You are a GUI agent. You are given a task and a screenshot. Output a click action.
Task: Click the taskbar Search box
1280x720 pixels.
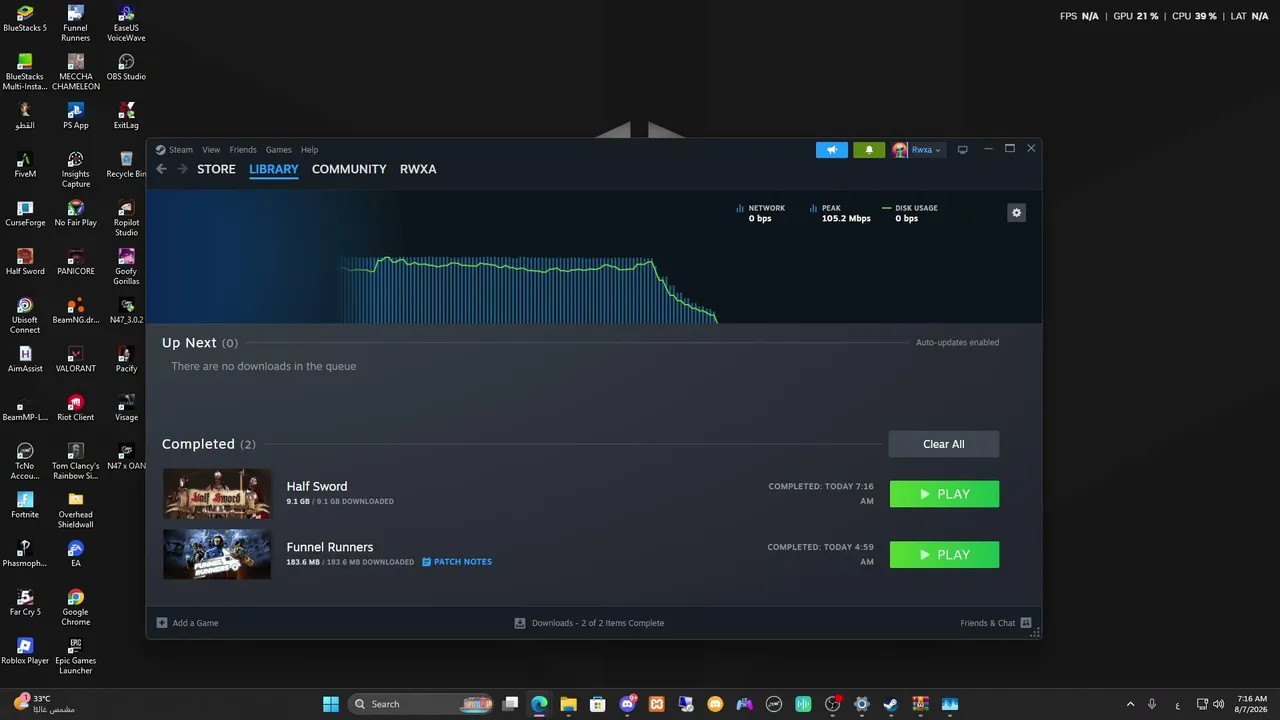click(x=421, y=704)
